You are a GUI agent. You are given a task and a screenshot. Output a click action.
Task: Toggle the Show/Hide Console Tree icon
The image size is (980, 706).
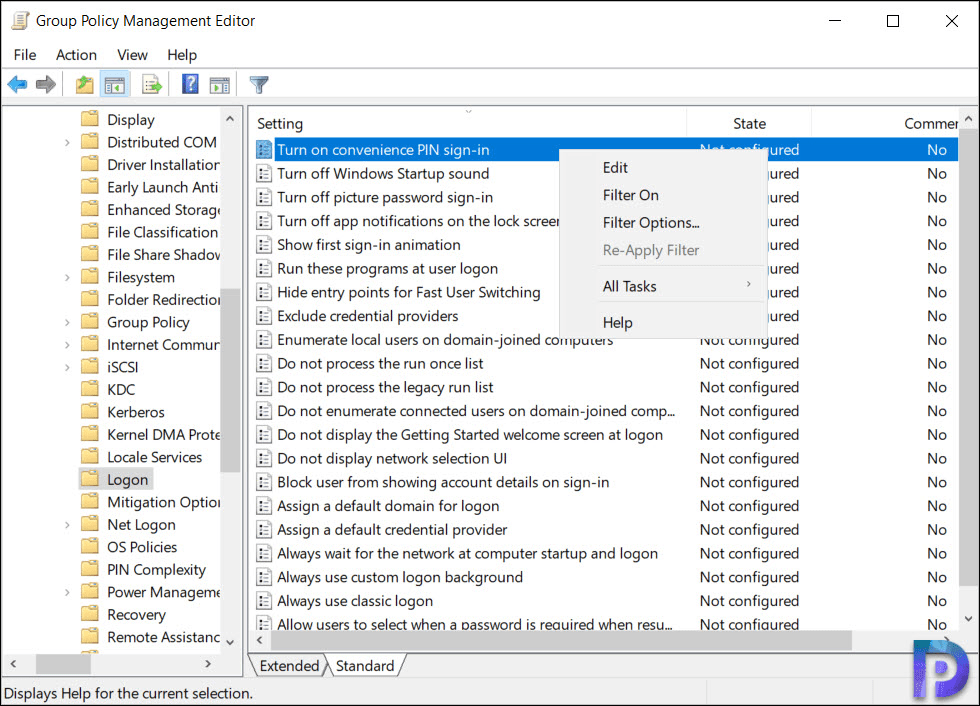(115, 84)
